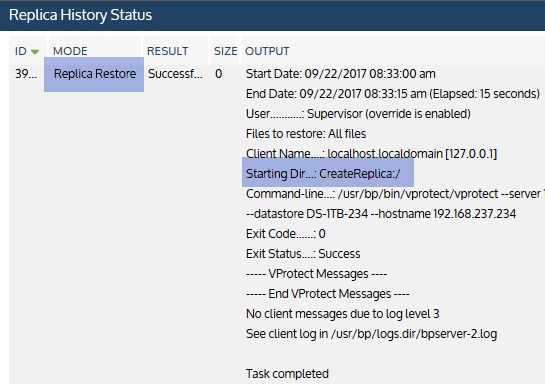Select the Replica Restore mode cell
The width and height of the screenshot is (545, 384).
[95, 74]
